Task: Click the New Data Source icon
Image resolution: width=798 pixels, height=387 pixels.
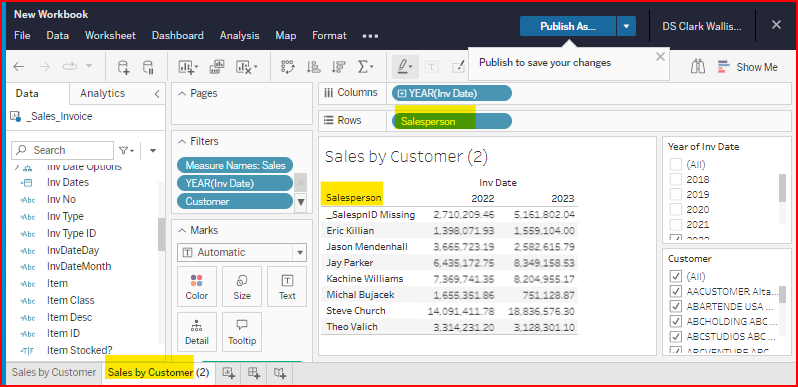Action: pos(123,67)
